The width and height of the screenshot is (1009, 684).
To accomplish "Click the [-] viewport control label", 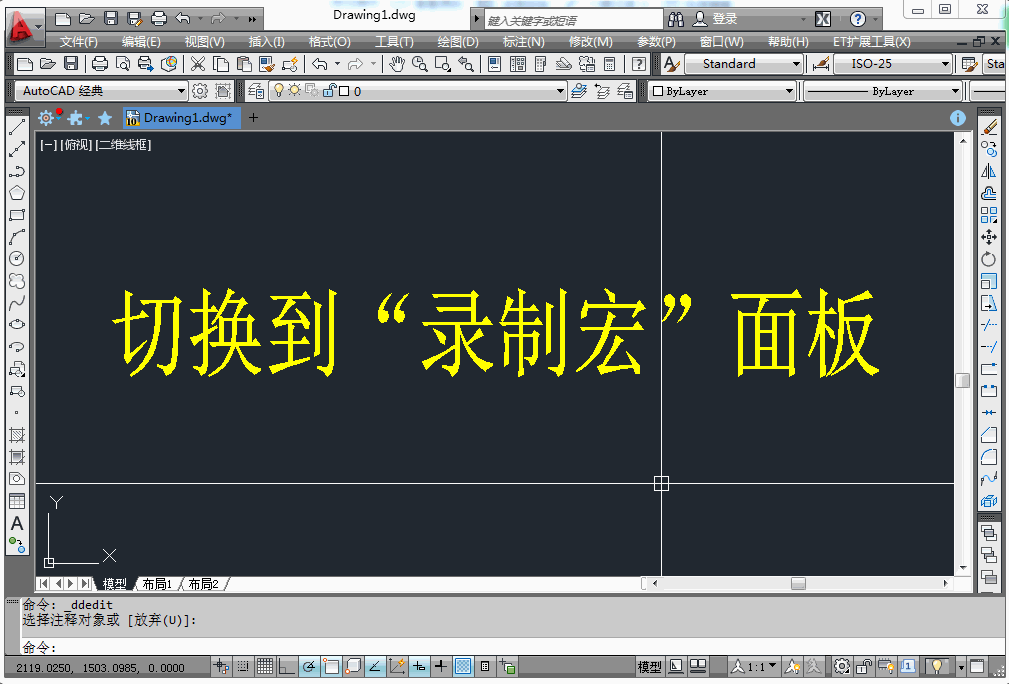I will (48, 145).
